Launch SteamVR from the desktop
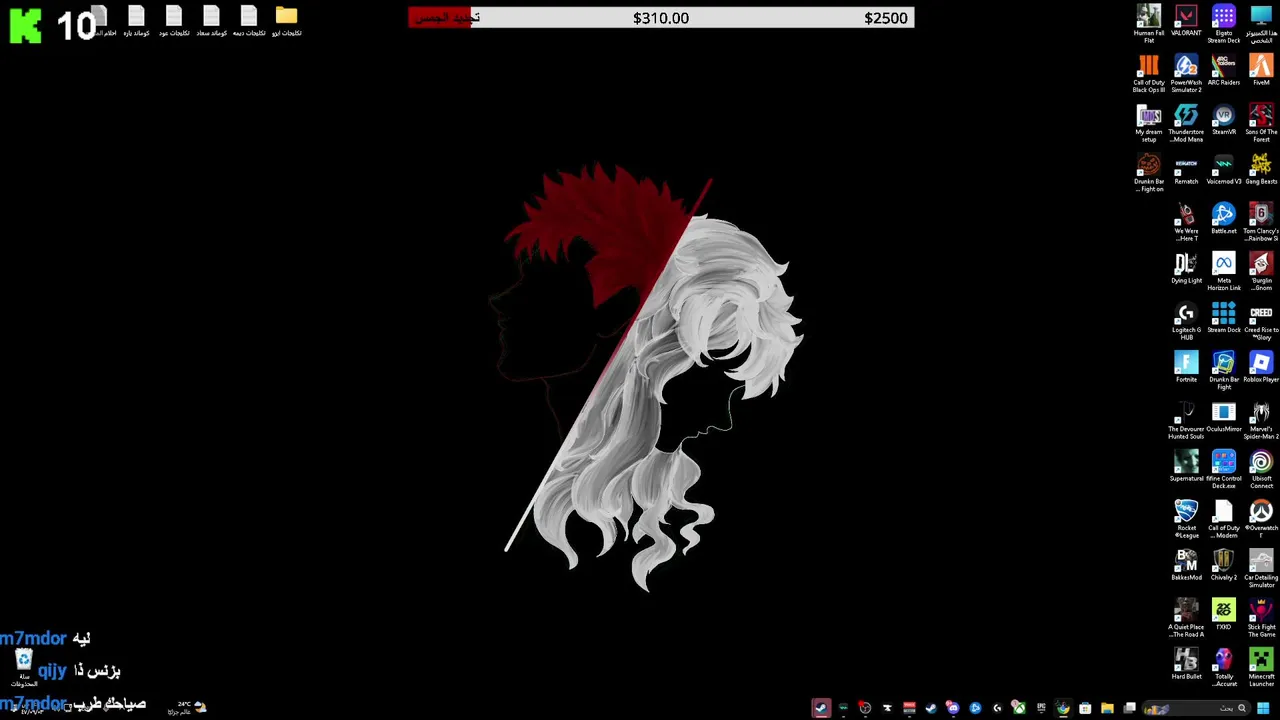The height and width of the screenshot is (720, 1280). pyautogui.click(x=1224, y=120)
